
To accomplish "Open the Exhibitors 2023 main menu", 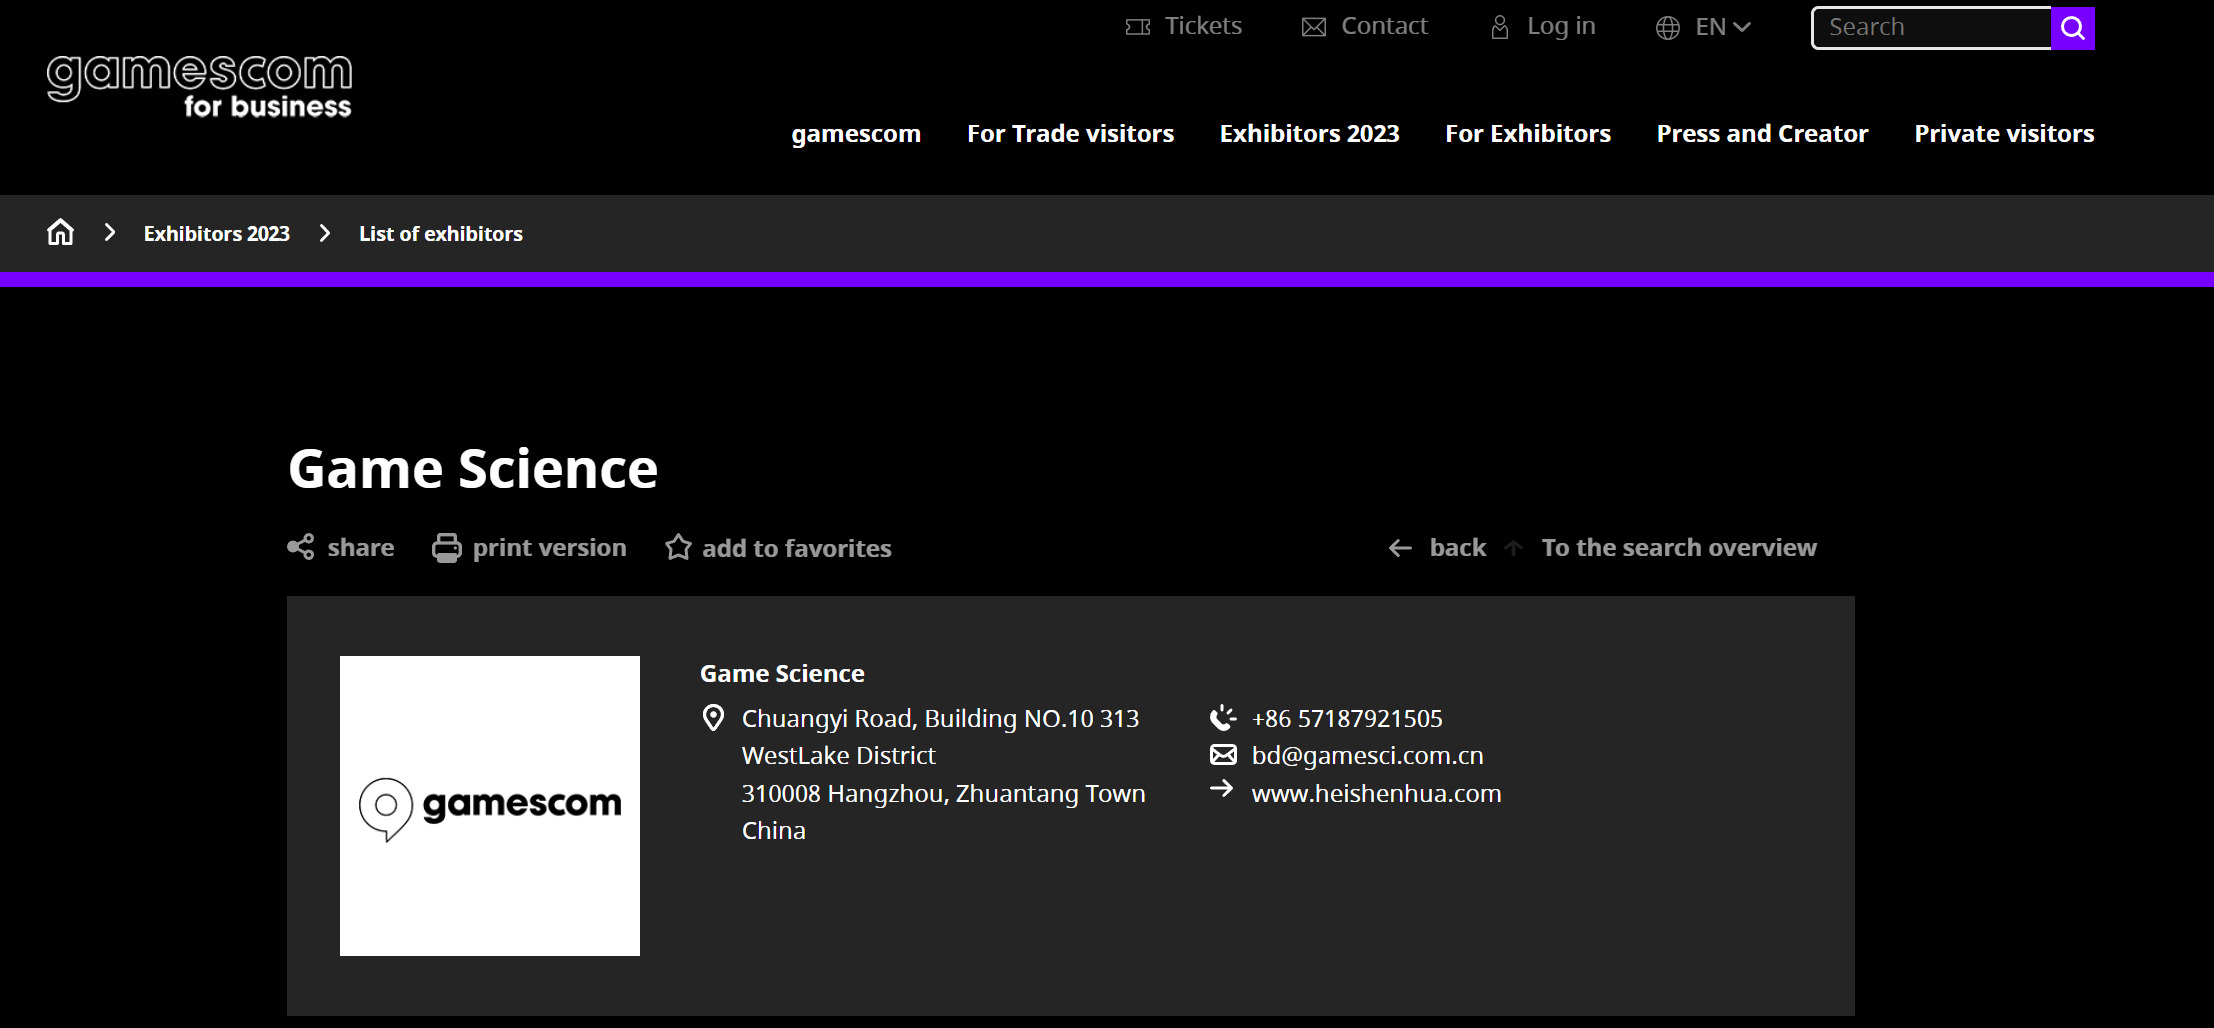I will (x=1309, y=133).
